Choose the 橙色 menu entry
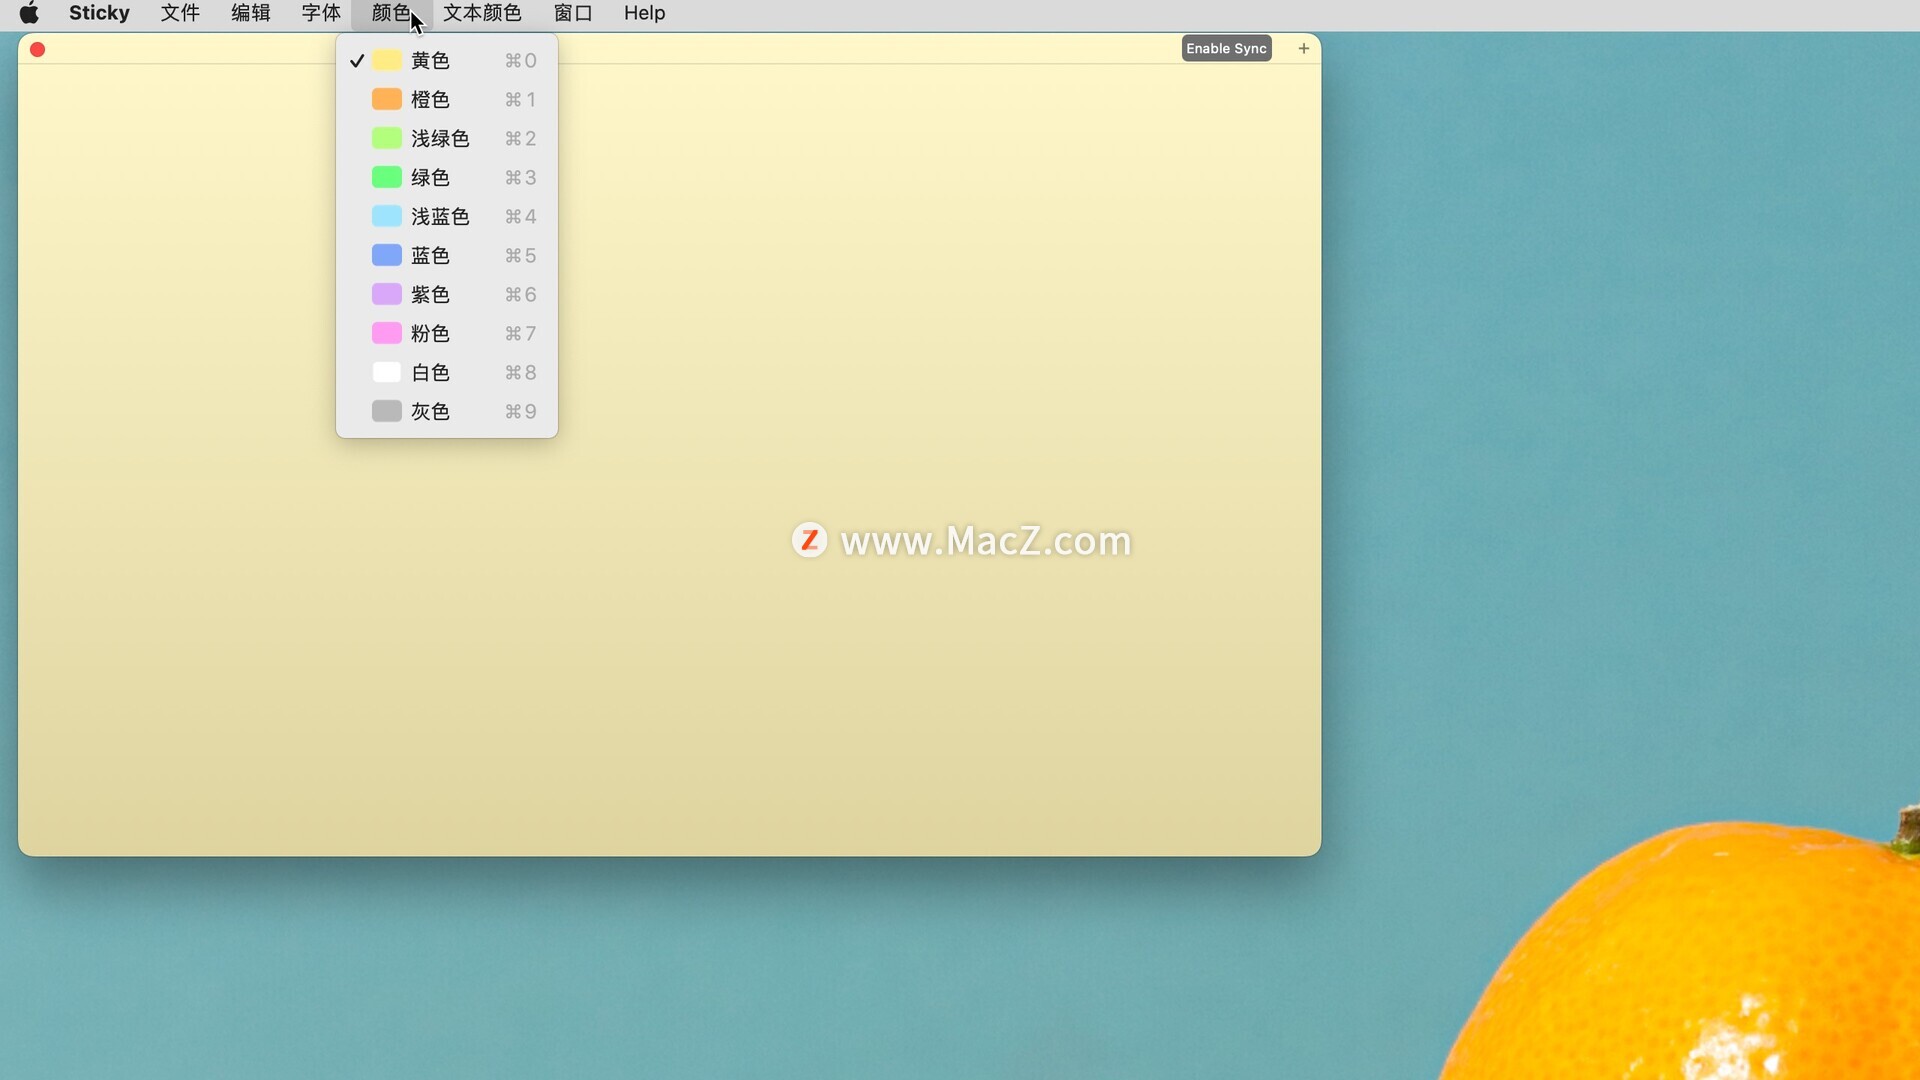Viewport: 1920px width, 1080px height. click(x=447, y=100)
